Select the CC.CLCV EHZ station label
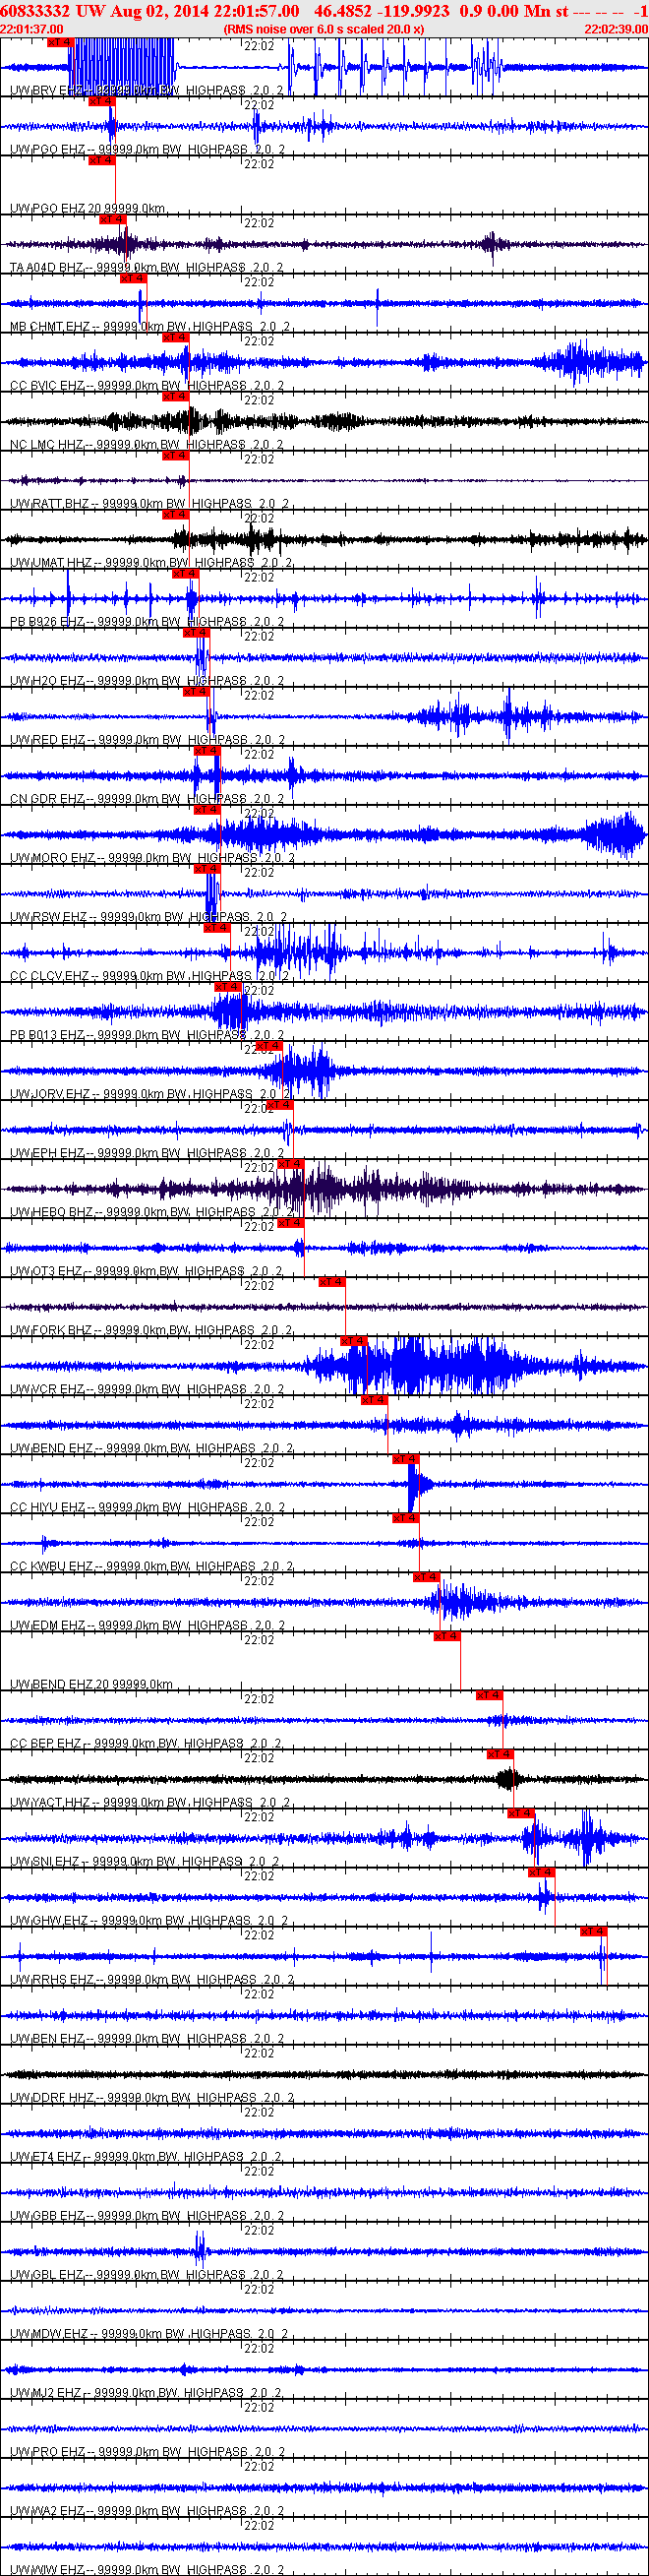 (150, 975)
